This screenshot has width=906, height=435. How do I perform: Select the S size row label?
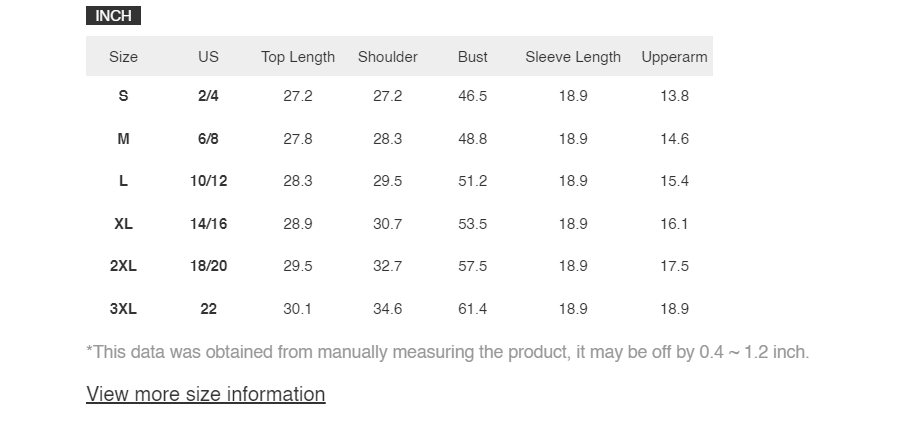[123, 96]
